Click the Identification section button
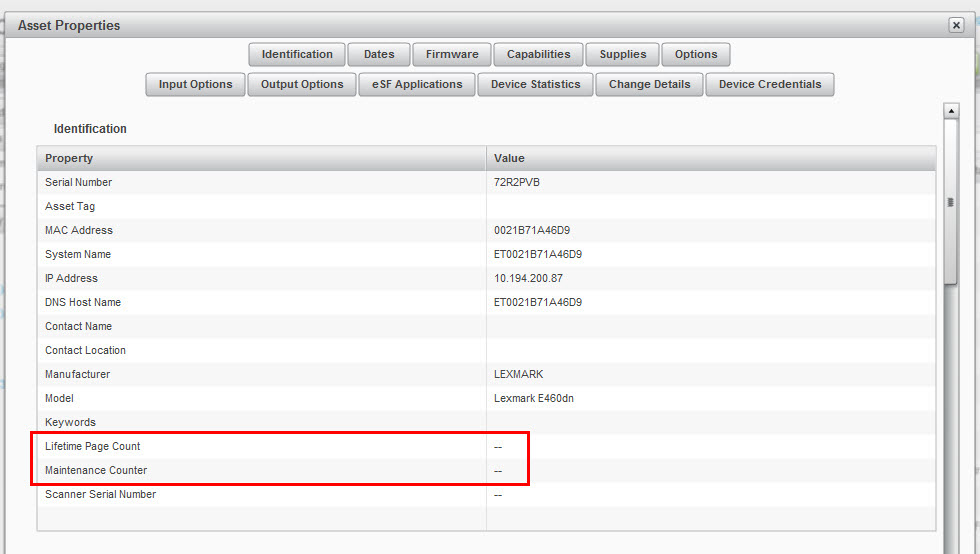 tap(297, 54)
